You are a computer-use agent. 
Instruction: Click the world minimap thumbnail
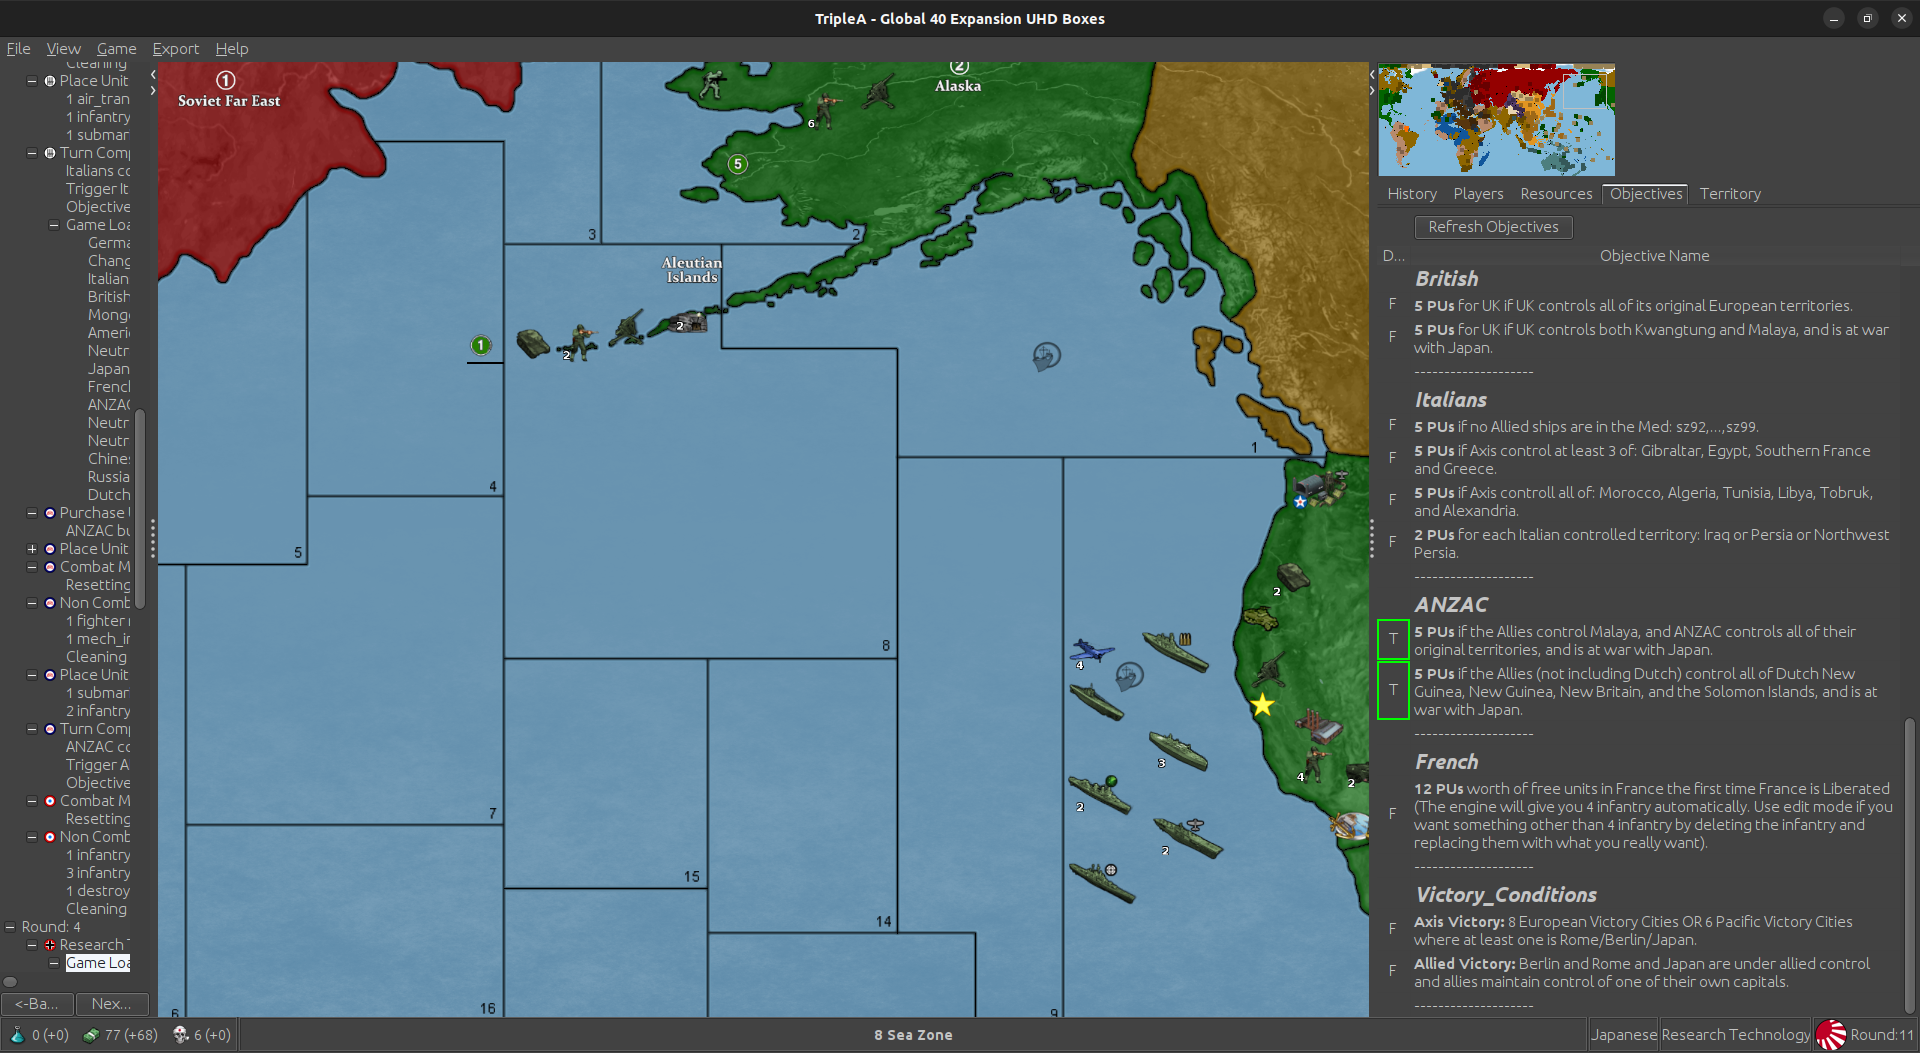point(1496,120)
